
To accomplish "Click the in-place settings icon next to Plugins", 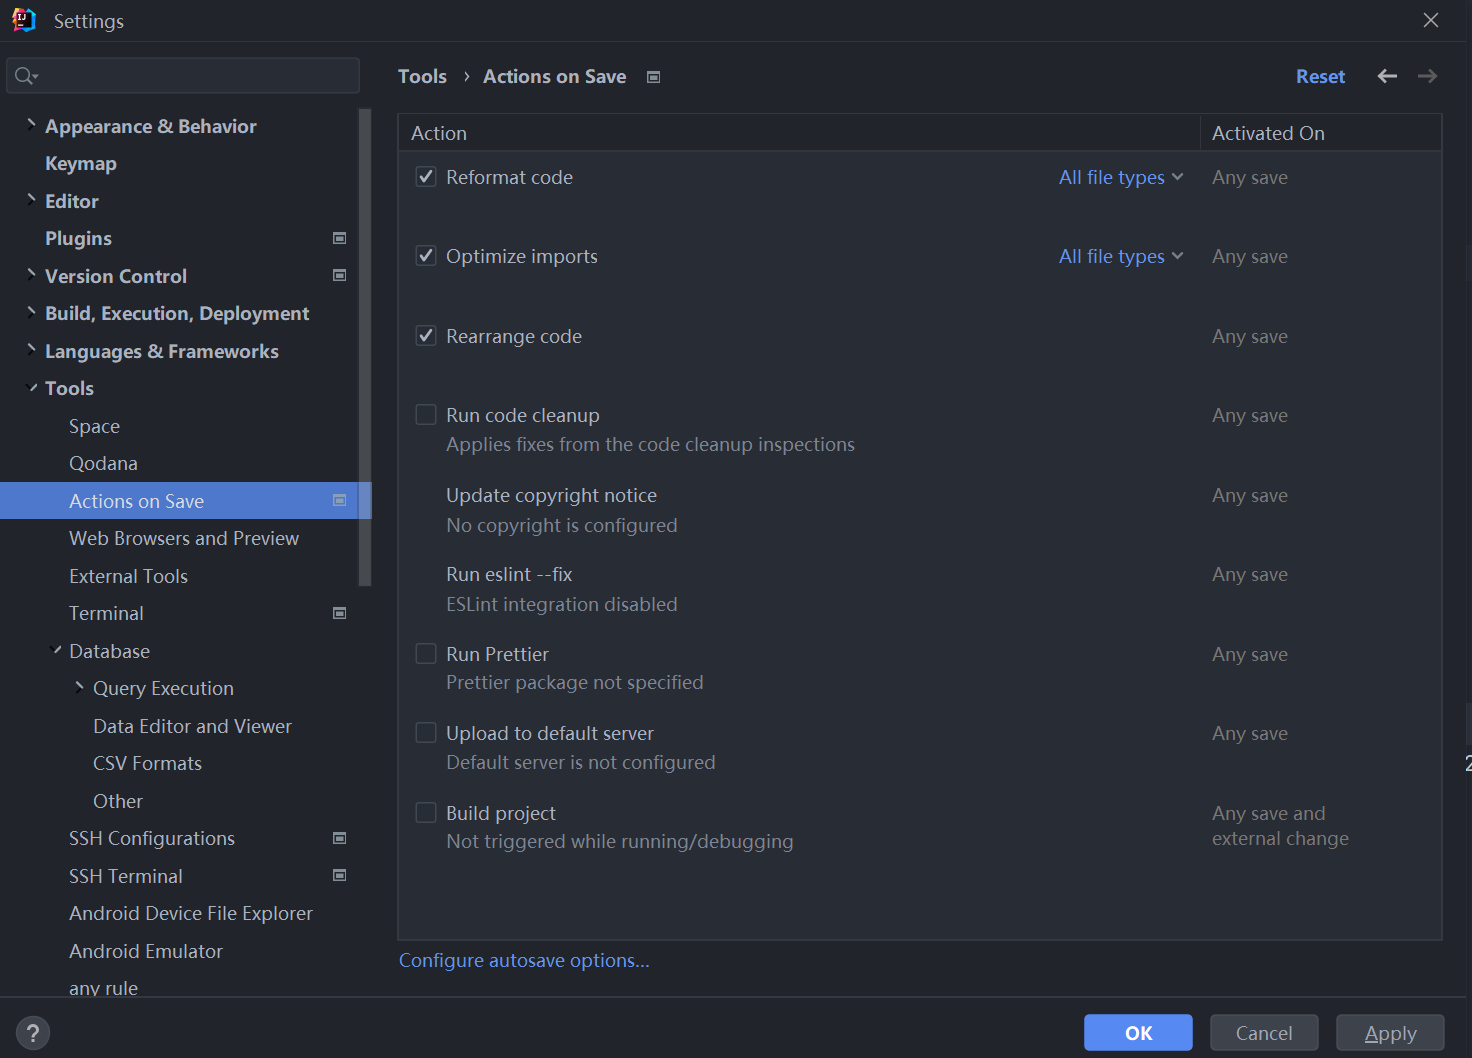I will click(339, 238).
